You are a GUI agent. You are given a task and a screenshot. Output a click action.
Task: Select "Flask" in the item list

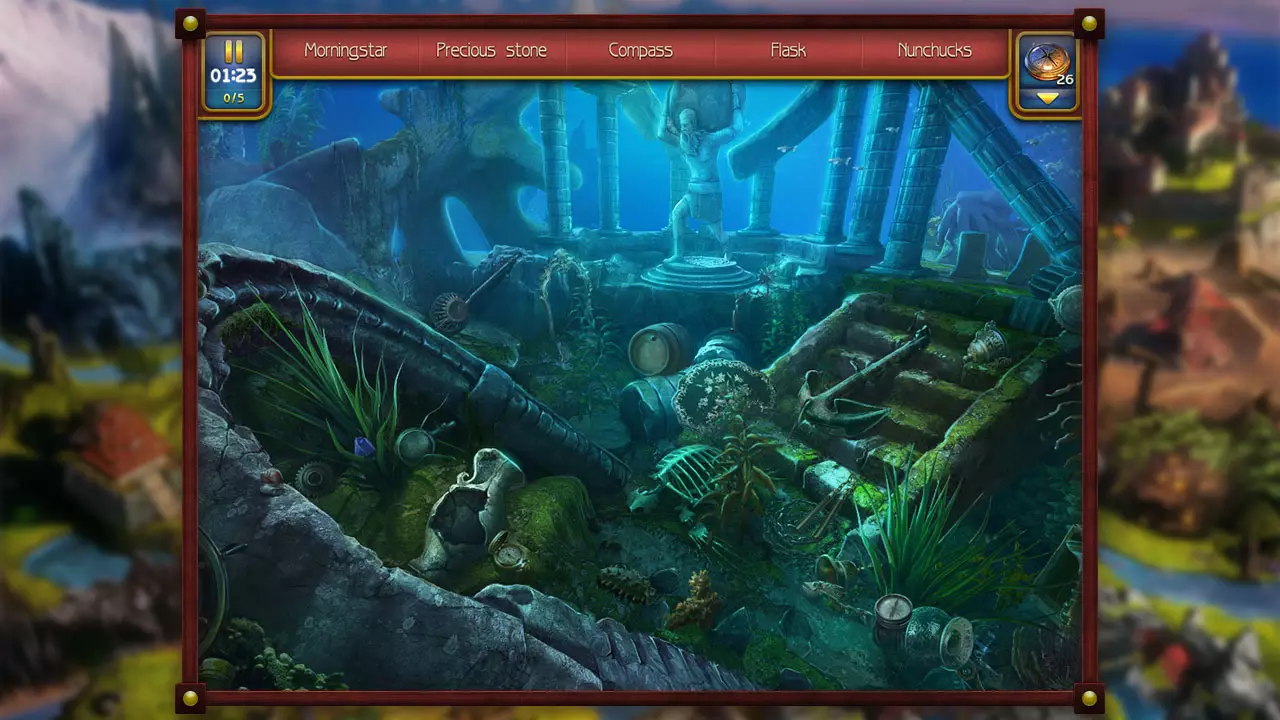788,50
